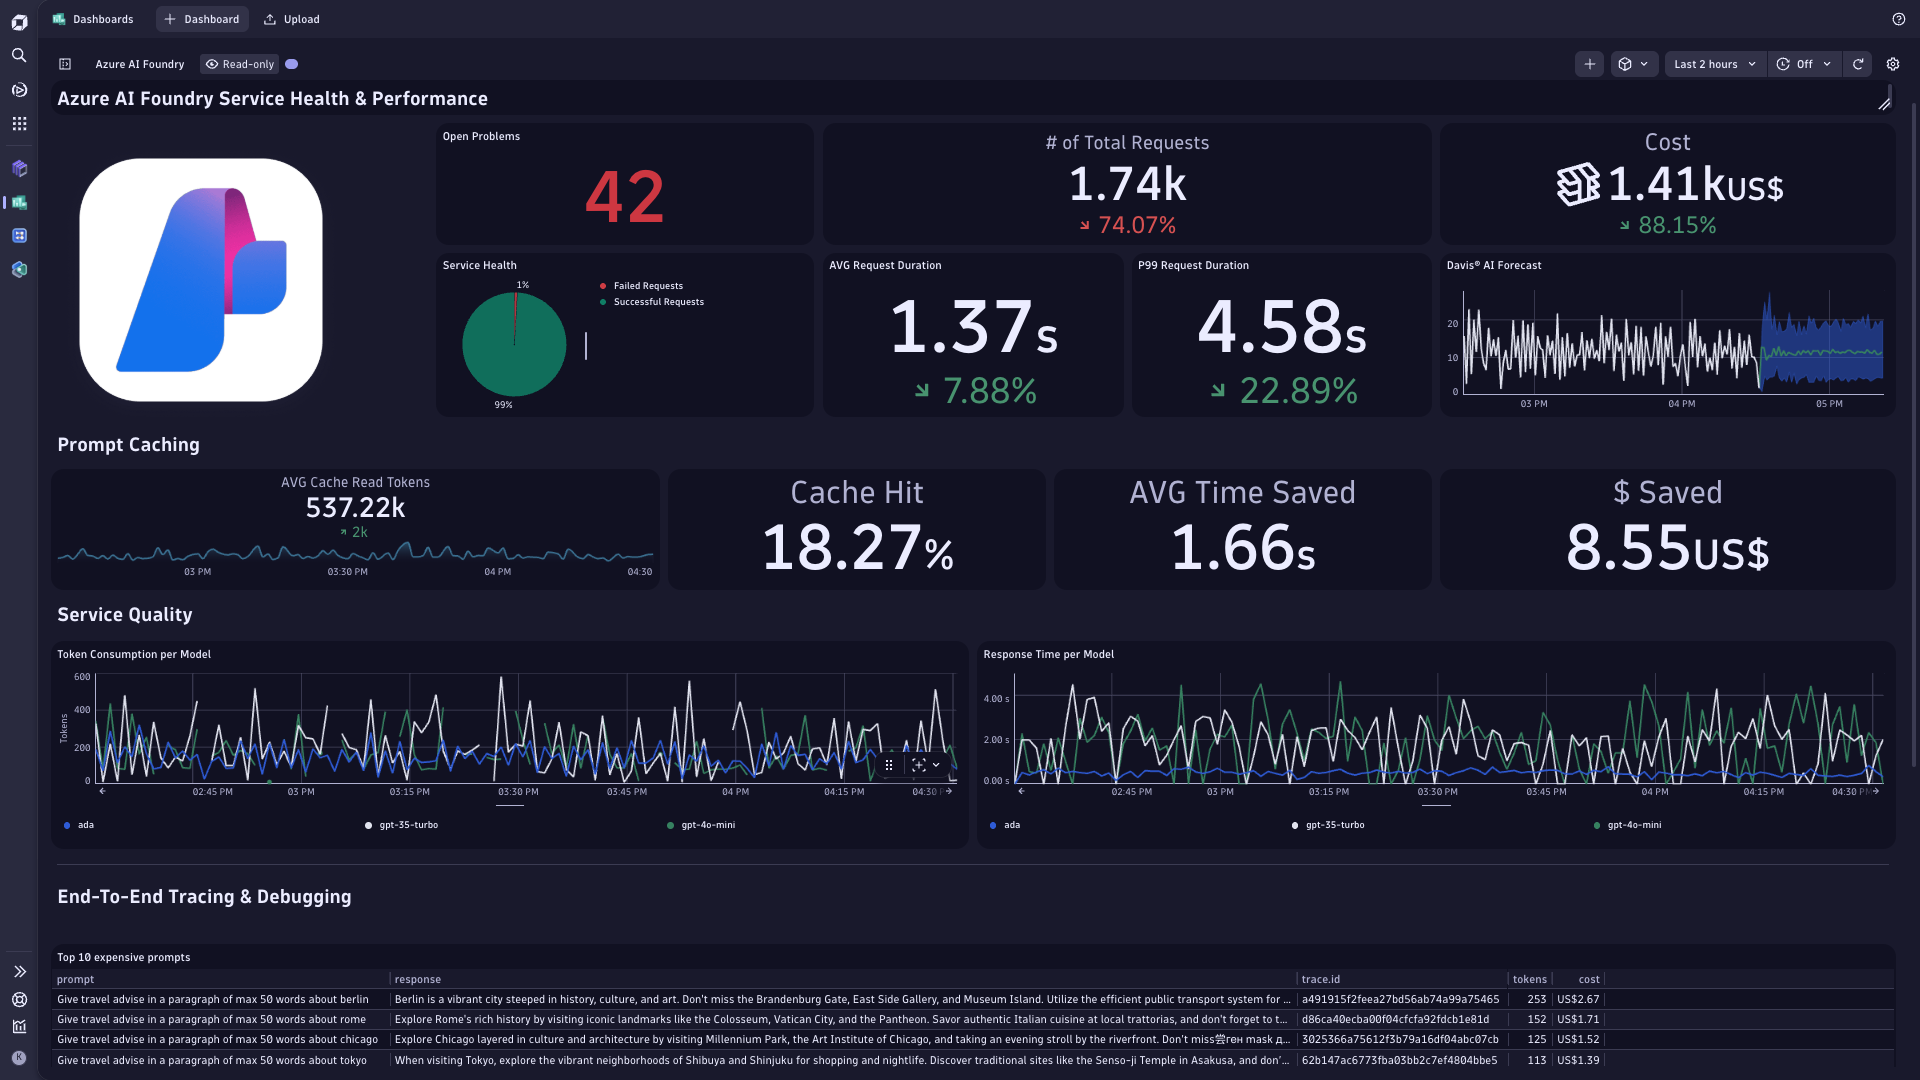Viewport: 1920px width, 1080px height.
Task: Click the Read-only badge
Action: click(x=240, y=64)
